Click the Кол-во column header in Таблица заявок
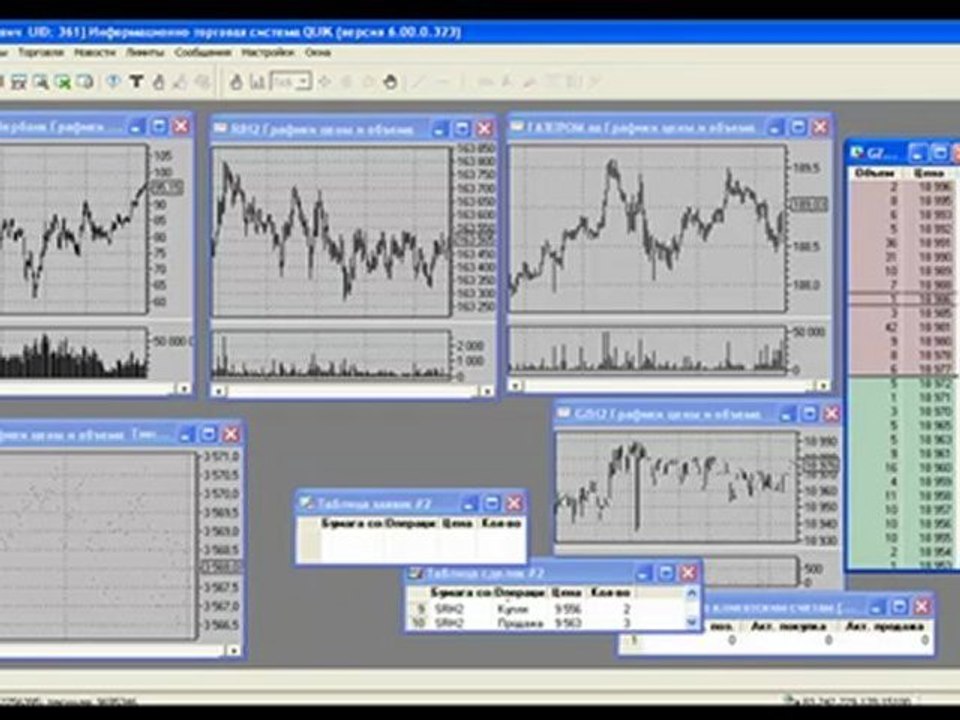The image size is (960, 720). tap(501, 523)
